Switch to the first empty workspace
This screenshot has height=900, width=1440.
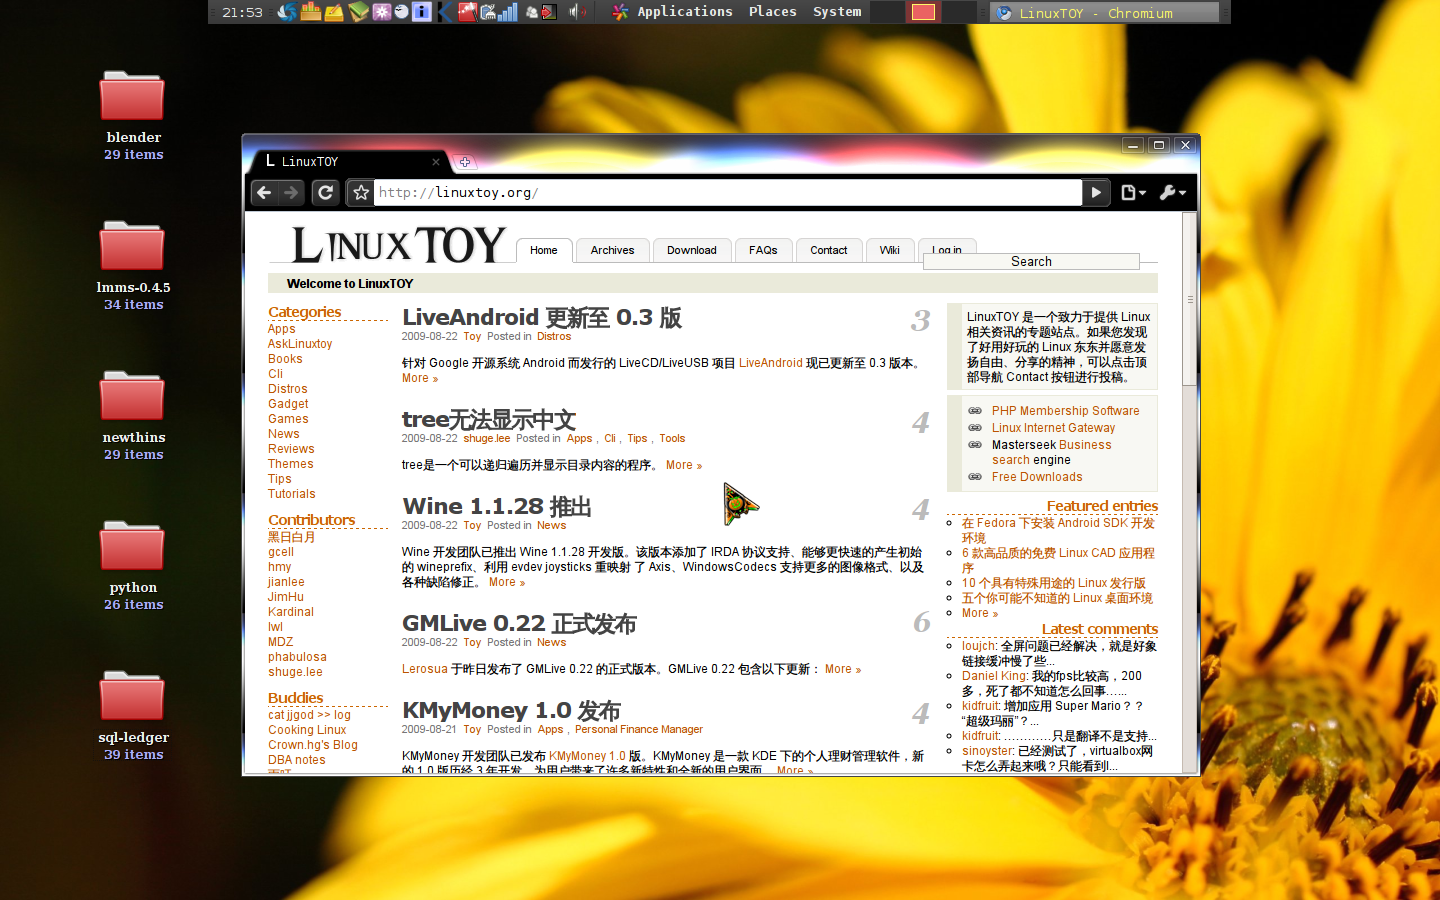pos(887,12)
